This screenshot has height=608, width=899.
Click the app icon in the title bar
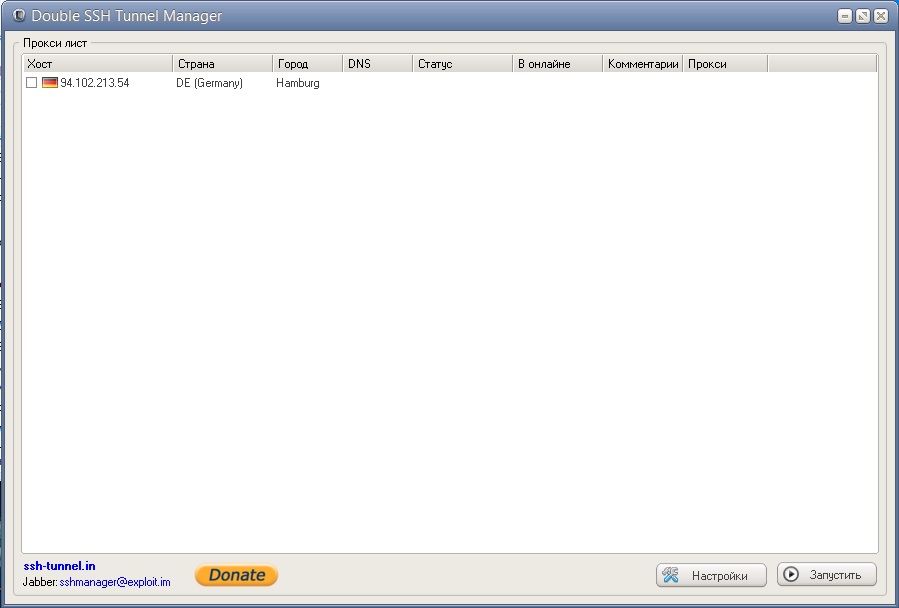tap(19, 15)
